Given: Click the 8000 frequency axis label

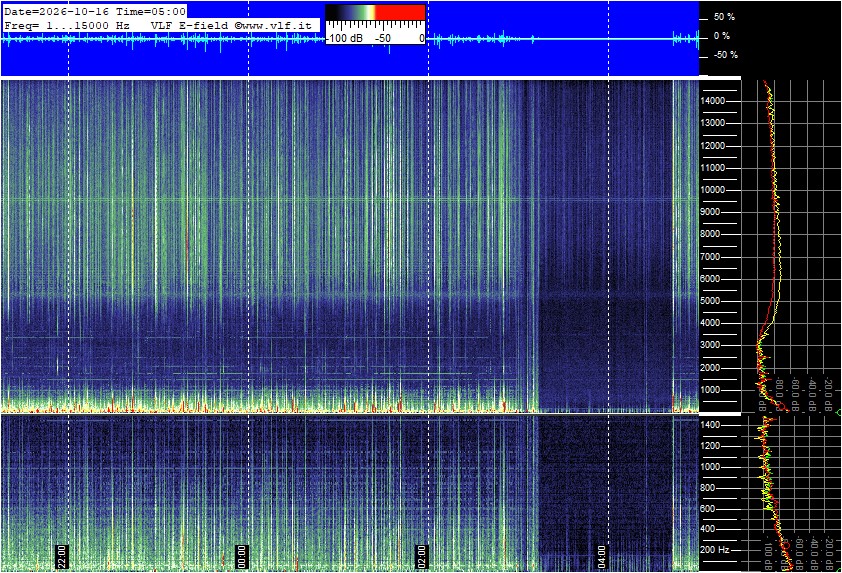Looking at the screenshot, I should tap(710, 234).
